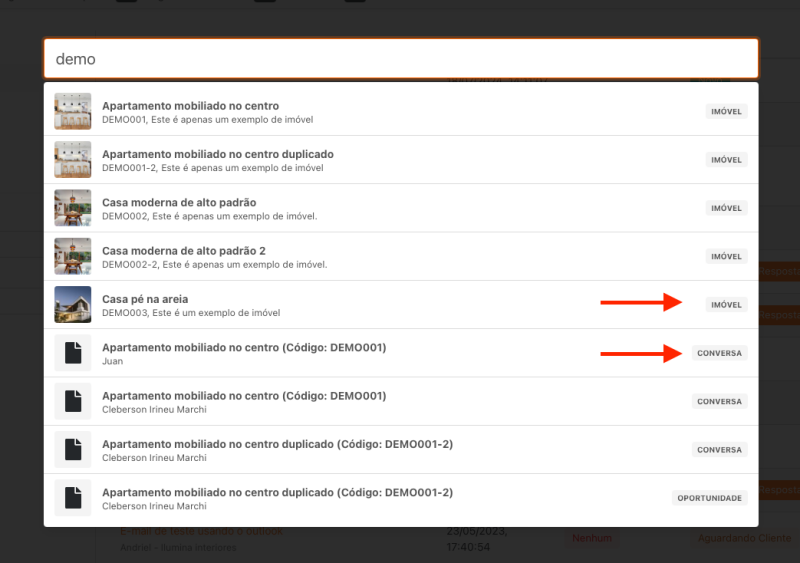Click document icon on DEMO001-2 conversa row

72,449
